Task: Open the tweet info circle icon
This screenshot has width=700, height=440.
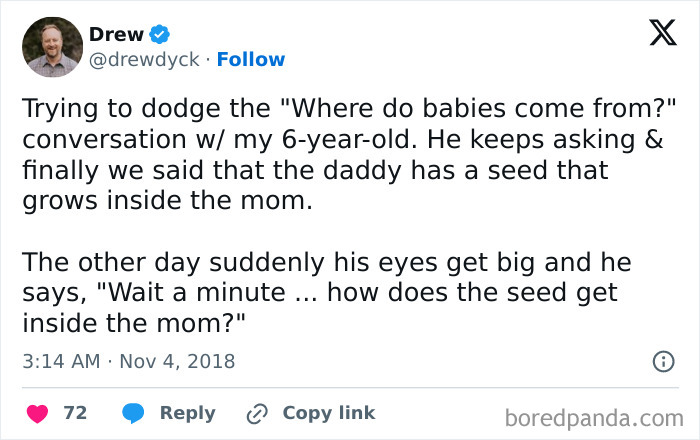Action: [663, 361]
